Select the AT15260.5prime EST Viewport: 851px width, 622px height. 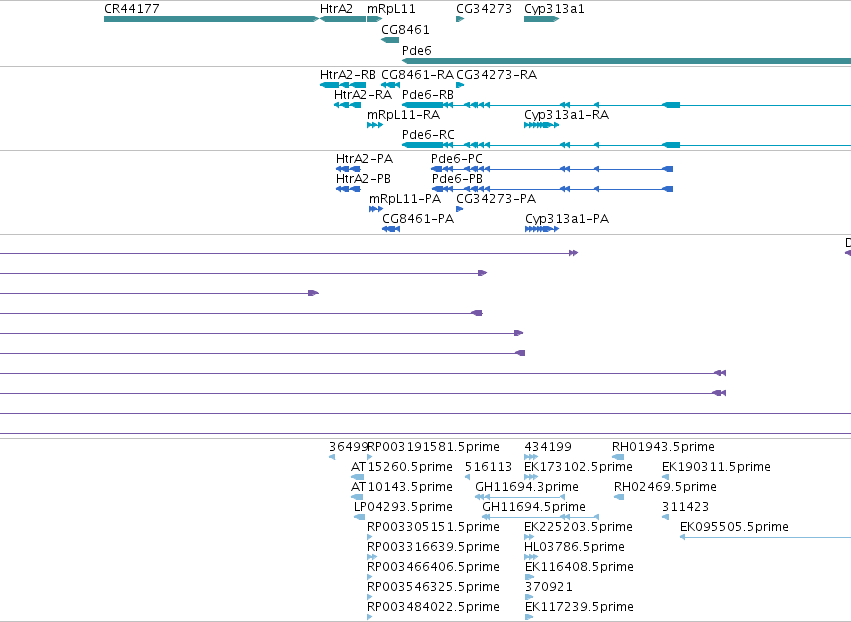click(x=357, y=477)
